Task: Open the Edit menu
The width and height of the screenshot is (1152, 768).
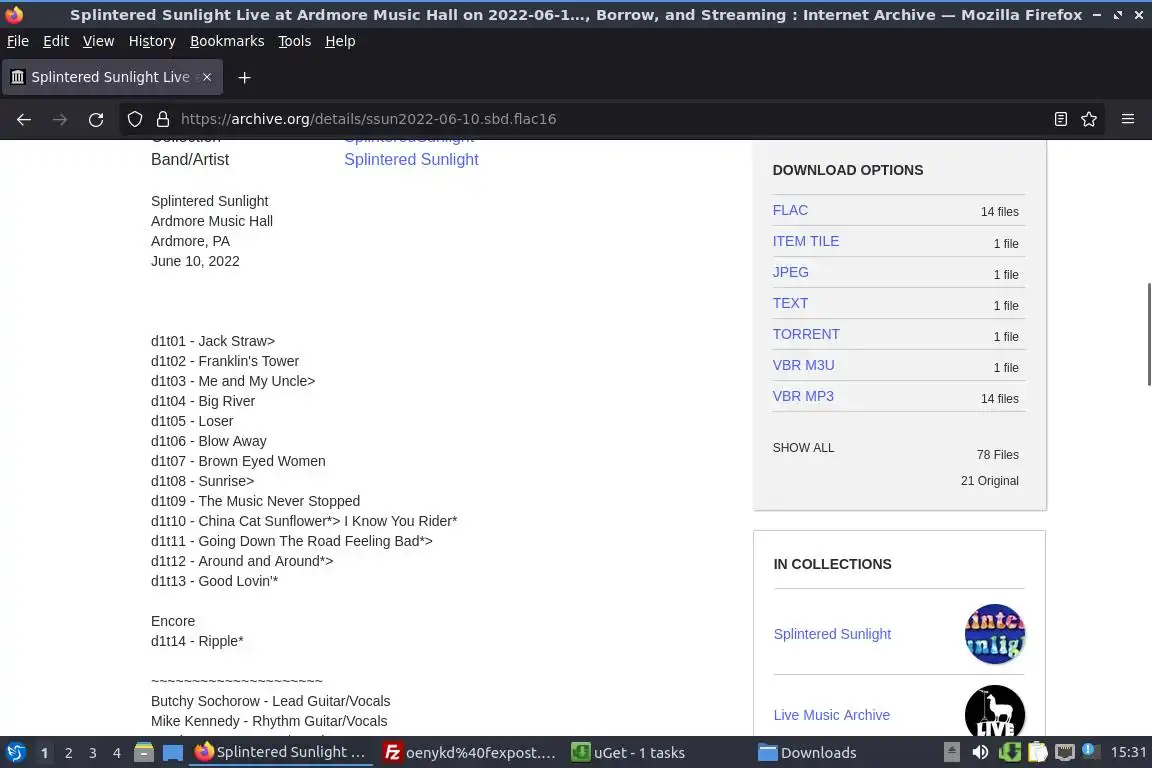Action: 56,41
